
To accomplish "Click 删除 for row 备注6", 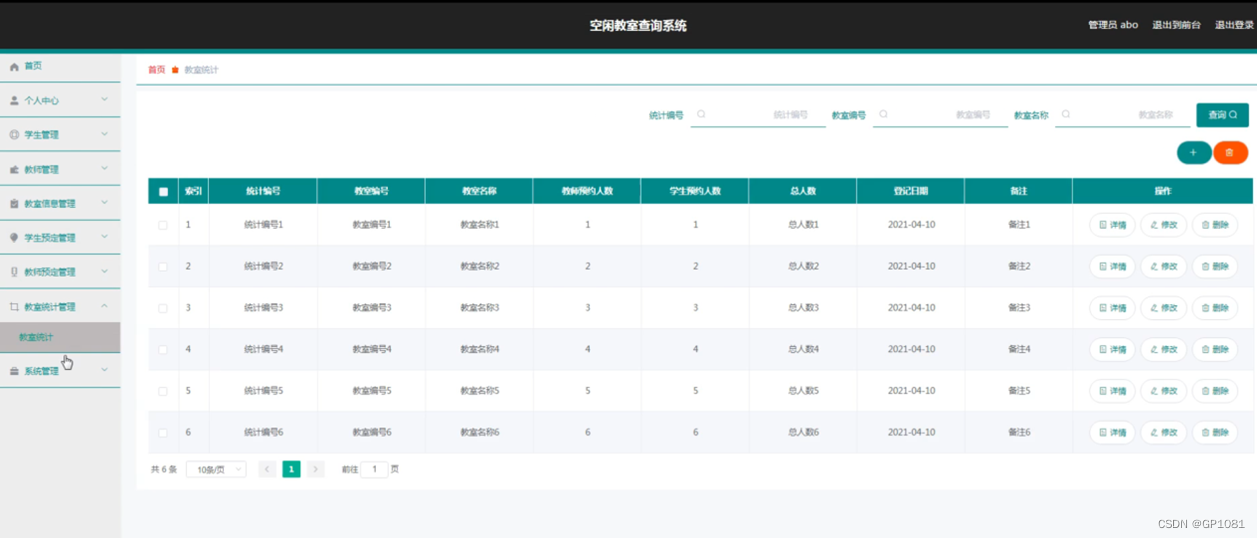I will click(x=1214, y=433).
